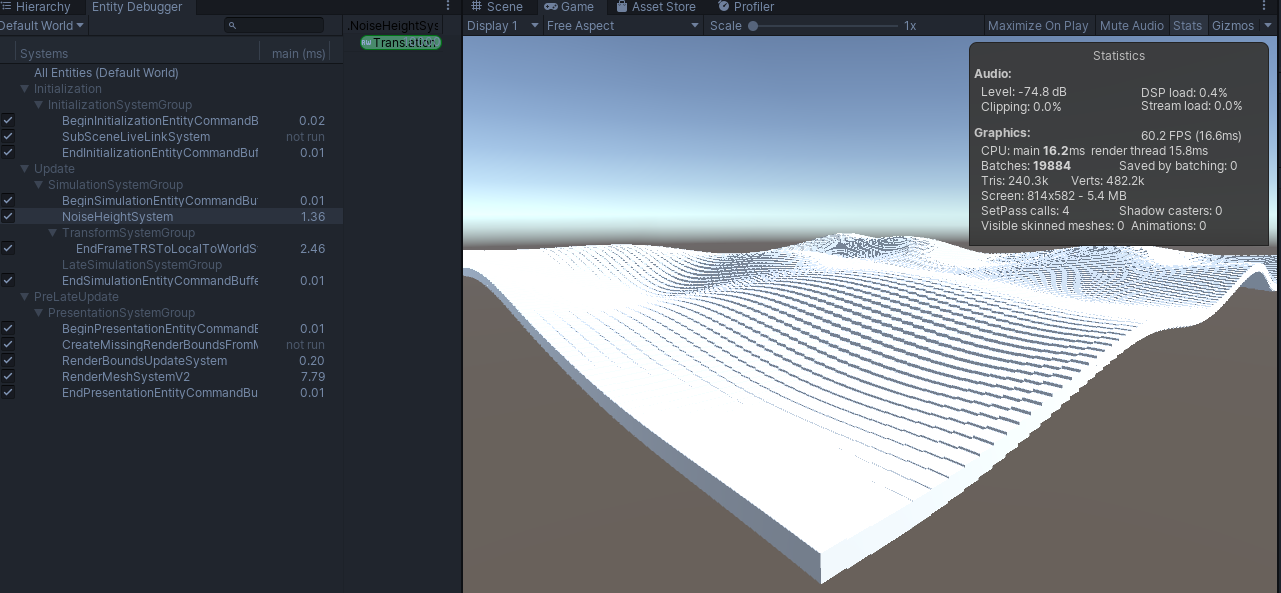The image size is (1281, 593).
Task: Click the Asset Store package icon
Action: coord(622,7)
